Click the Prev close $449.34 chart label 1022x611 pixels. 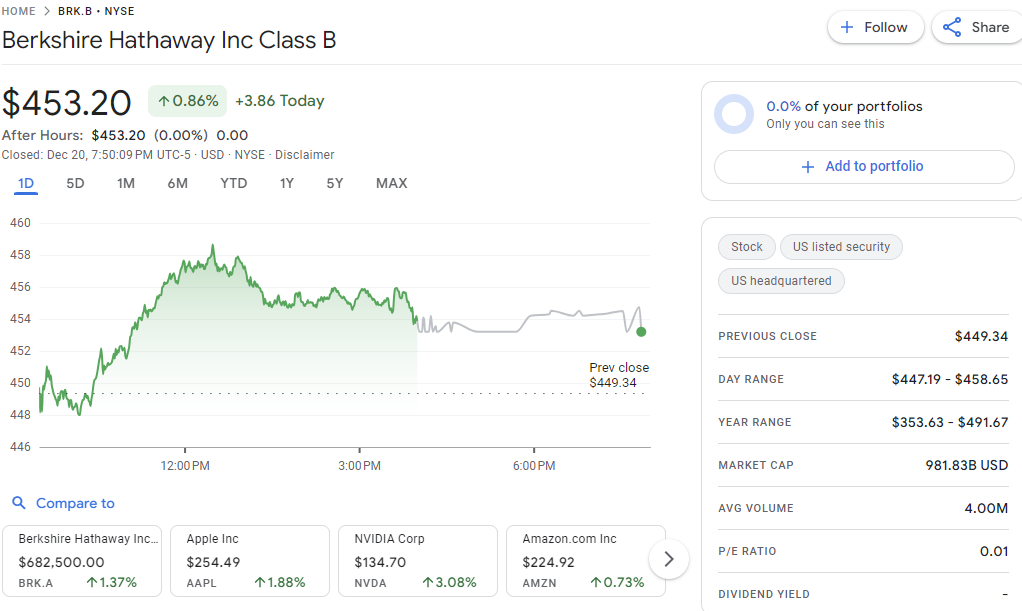[x=619, y=375]
